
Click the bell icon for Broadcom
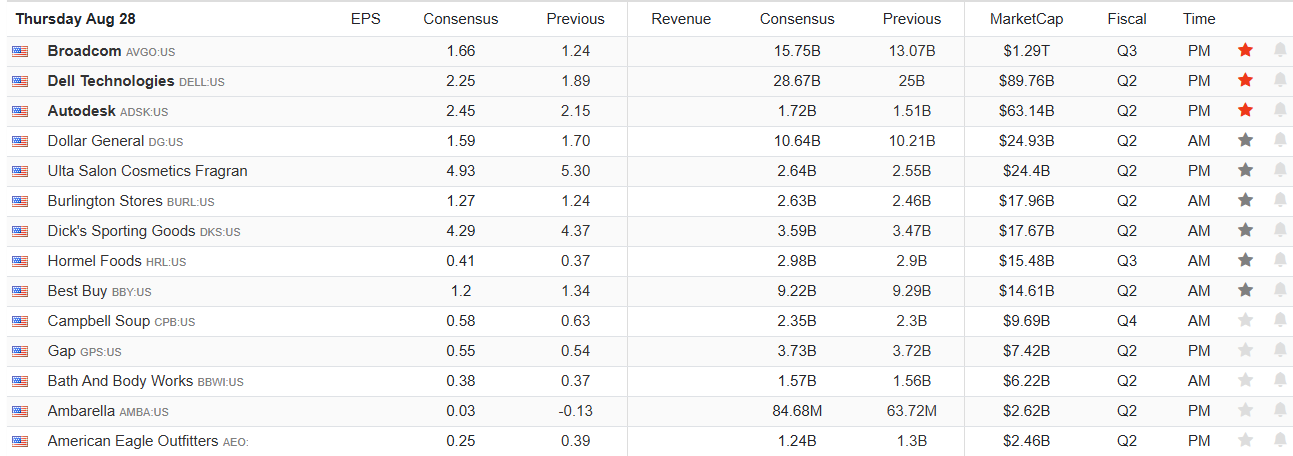pyautogui.click(x=1280, y=50)
